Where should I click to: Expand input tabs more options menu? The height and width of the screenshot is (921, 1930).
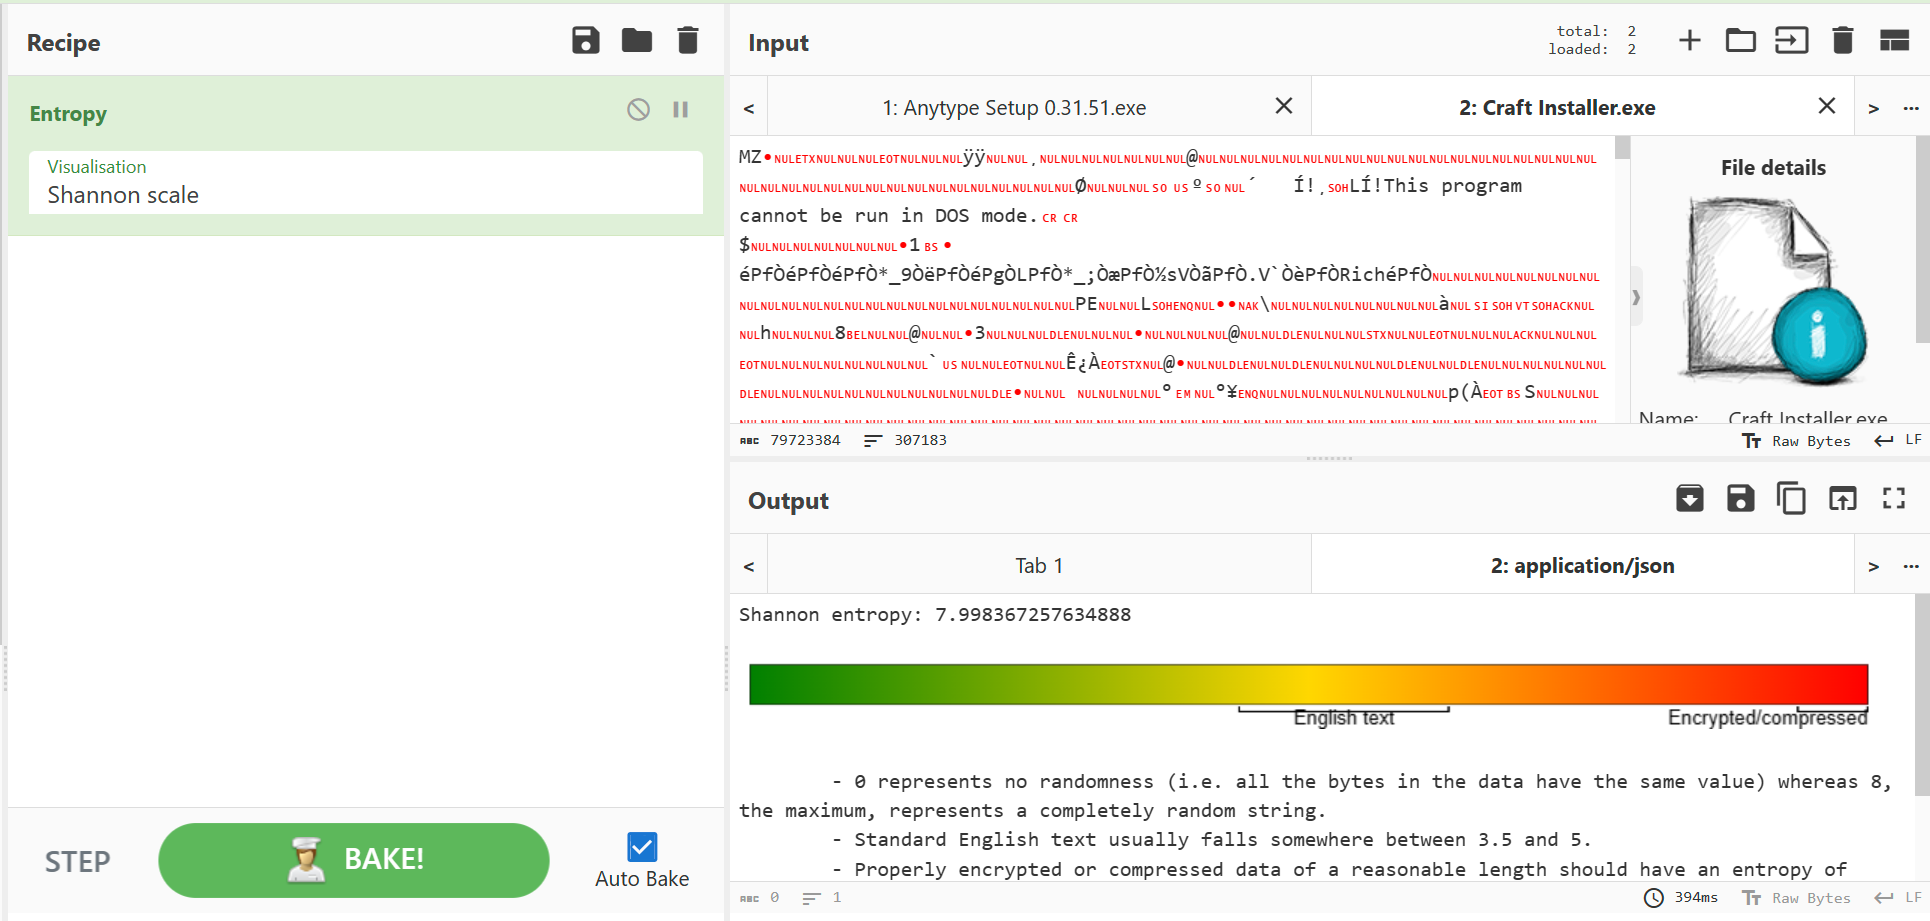click(x=1911, y=108)
